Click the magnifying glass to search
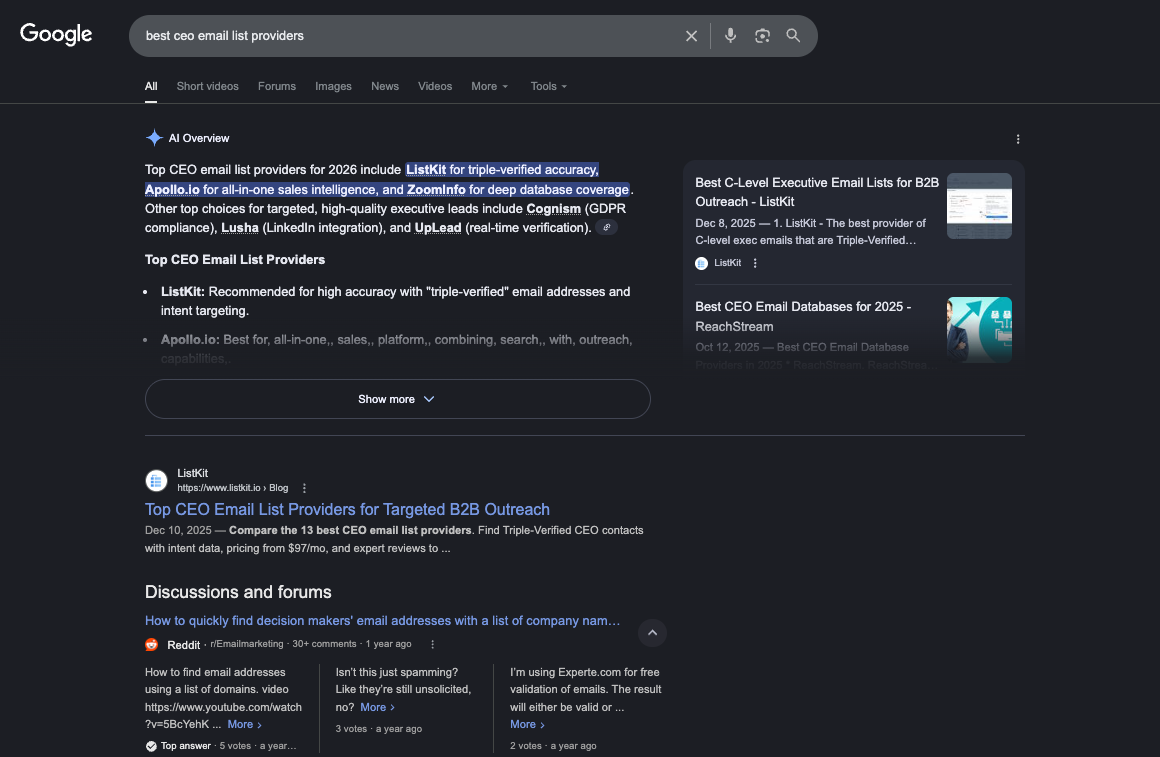Screen dimensions: 1160x757 [x=793, y=35]
